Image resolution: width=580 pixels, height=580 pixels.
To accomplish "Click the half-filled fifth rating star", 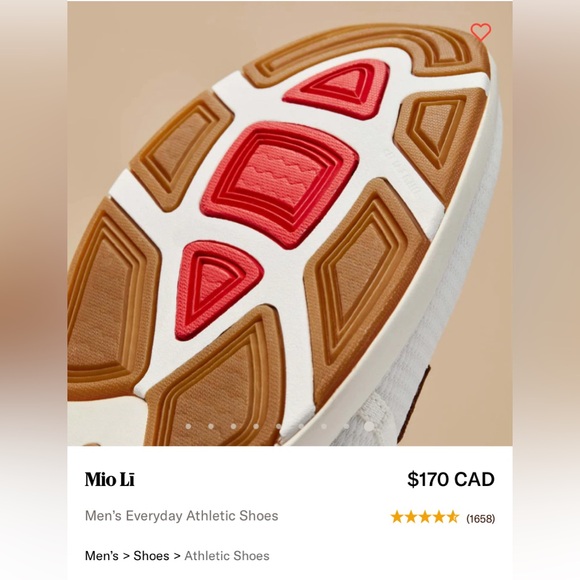I will tap(452, 517).
